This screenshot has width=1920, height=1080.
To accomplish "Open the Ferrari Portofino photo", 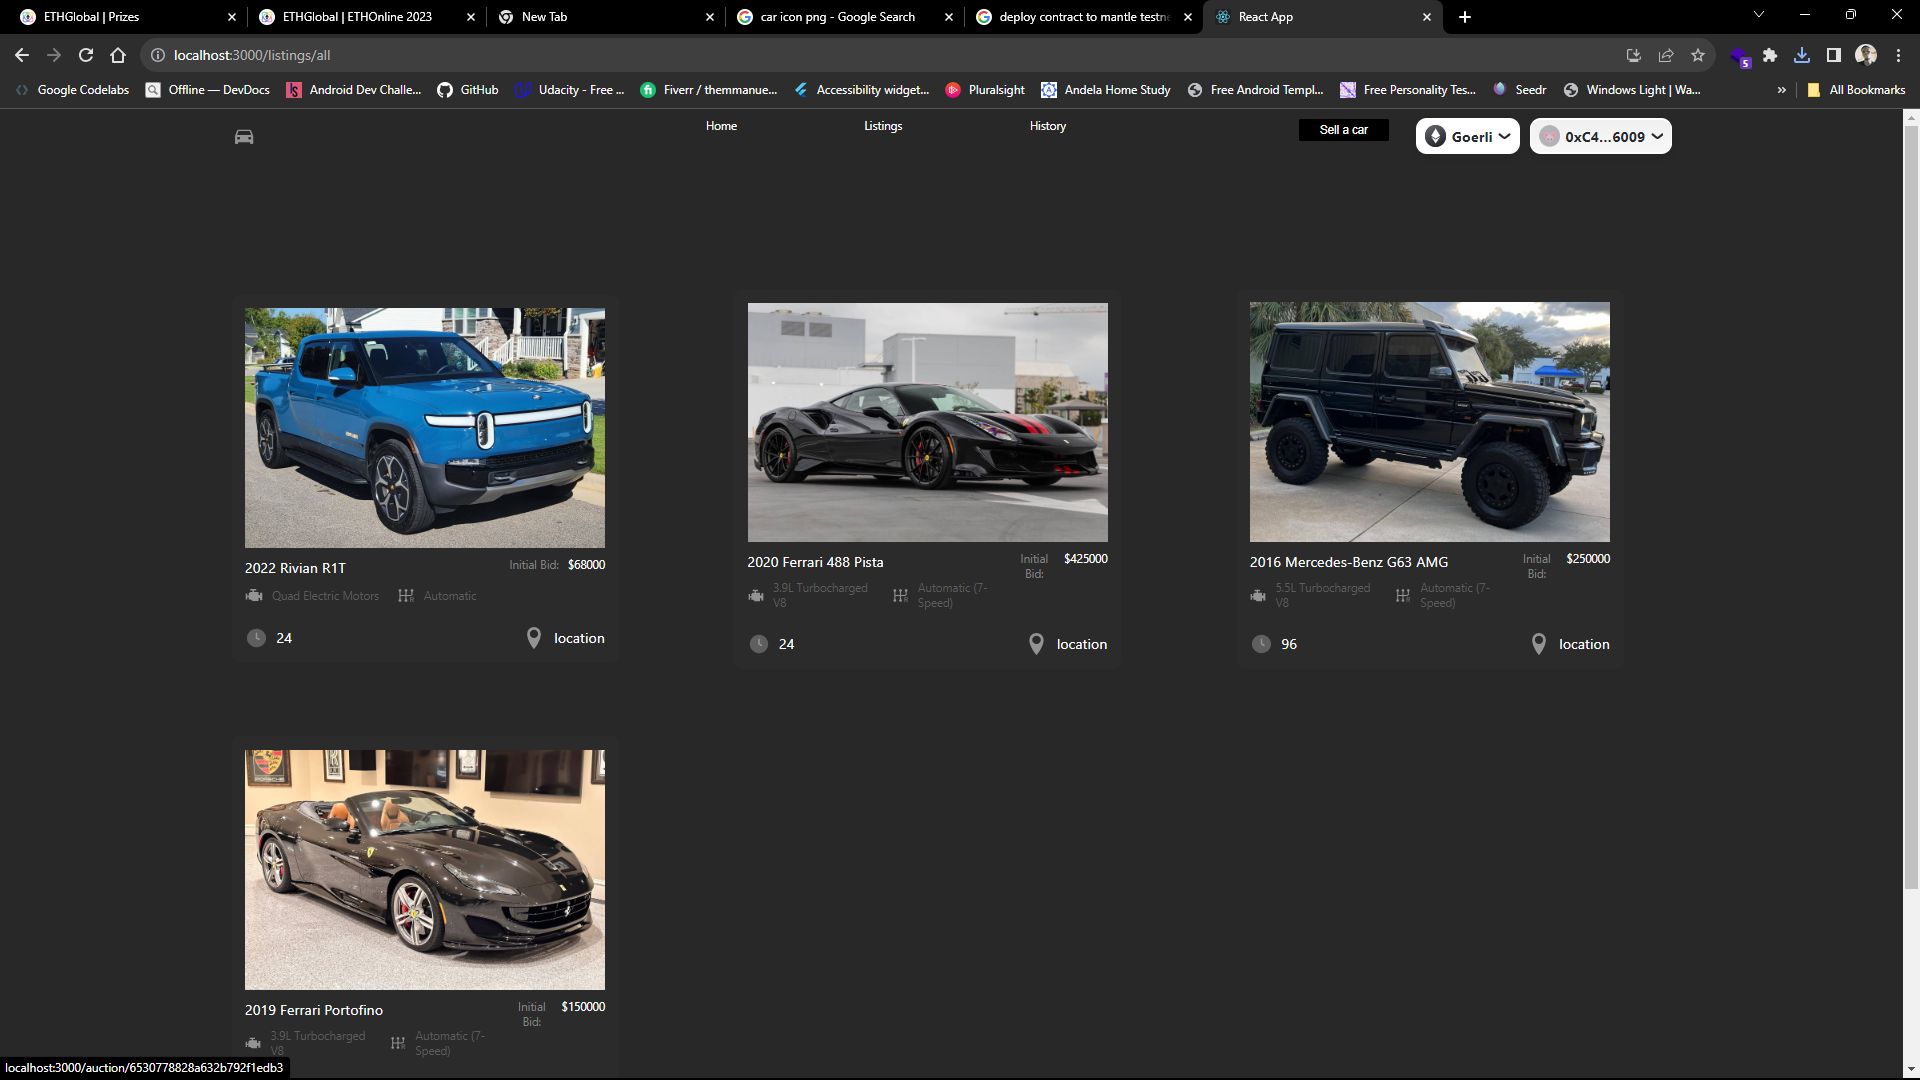I will click(x=425, y=870).
